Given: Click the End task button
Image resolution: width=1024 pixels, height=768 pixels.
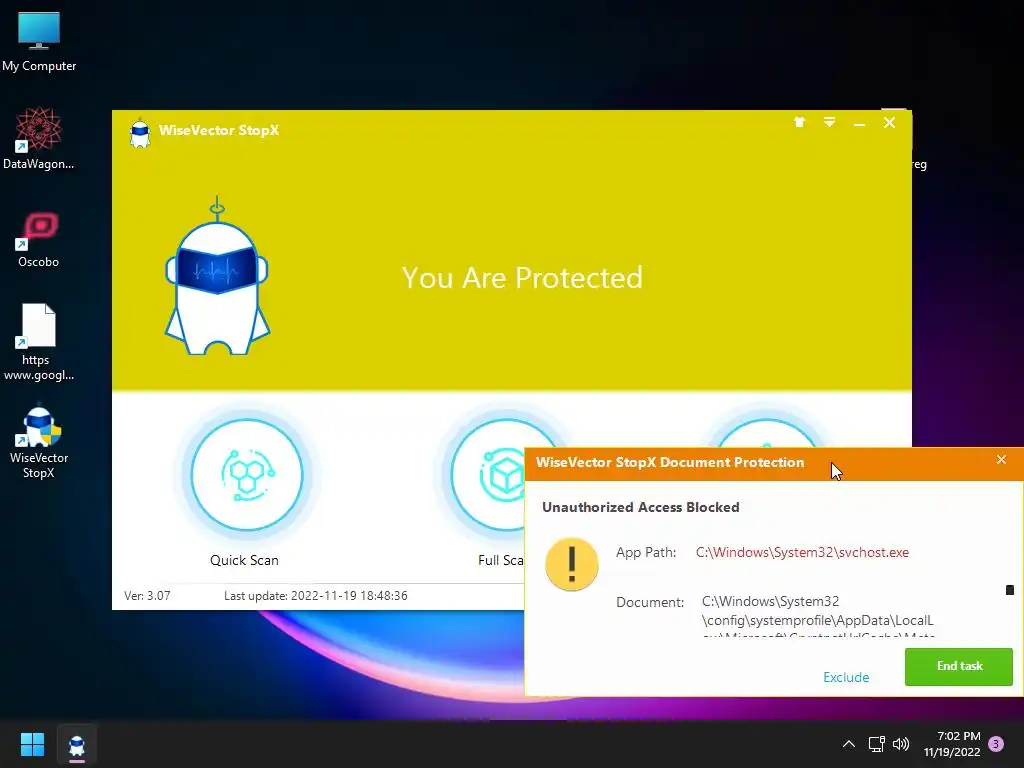Looking at the screenshot, I should [959, 666].
